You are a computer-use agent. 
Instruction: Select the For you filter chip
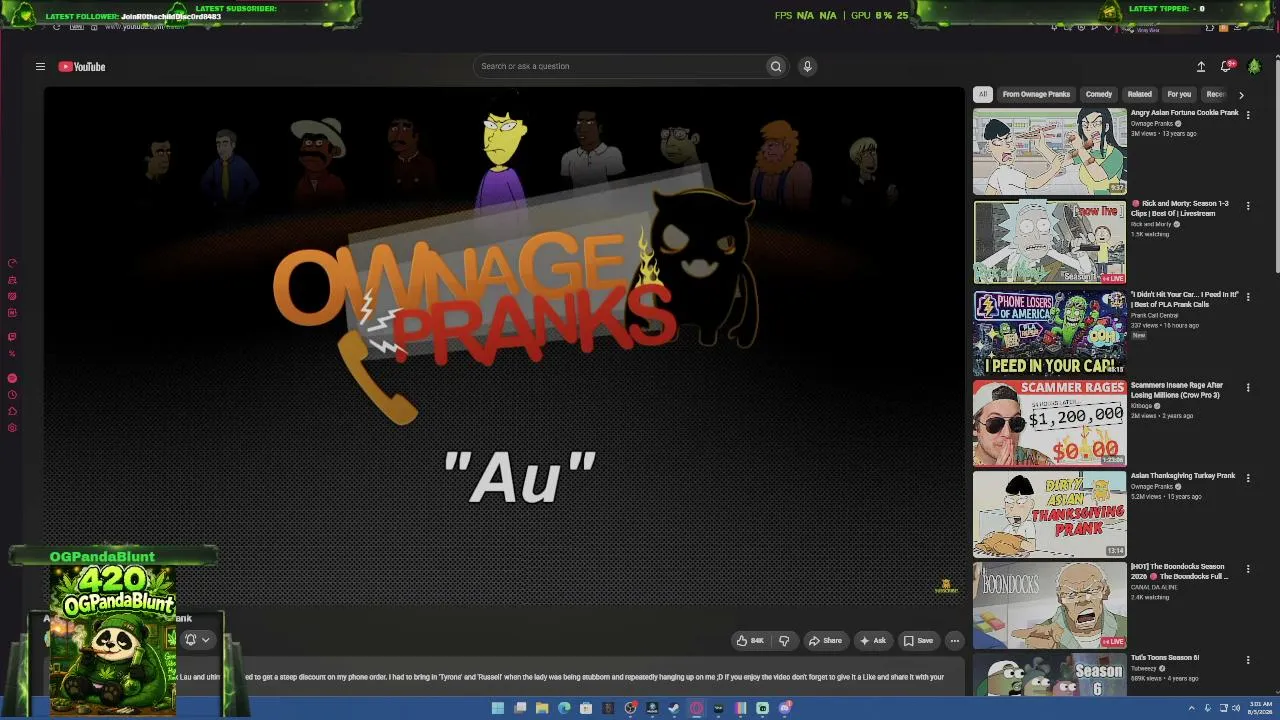[x=1180, y=95]
